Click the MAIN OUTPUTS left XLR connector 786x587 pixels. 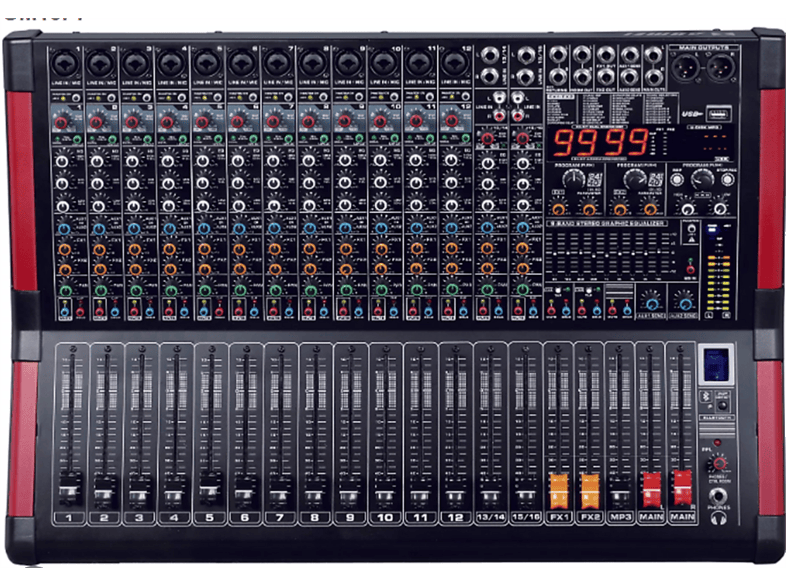tap(686, 67)
